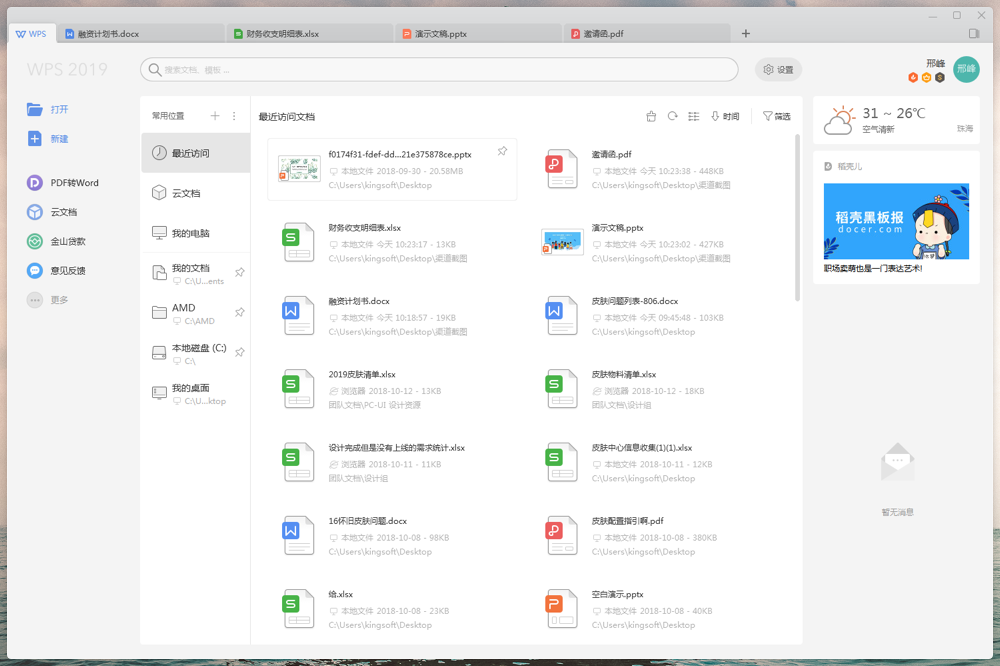Viewport: 1000px width, 666px height.
Task: Click the dark S coin badge
Action: [x=939, y=77]
